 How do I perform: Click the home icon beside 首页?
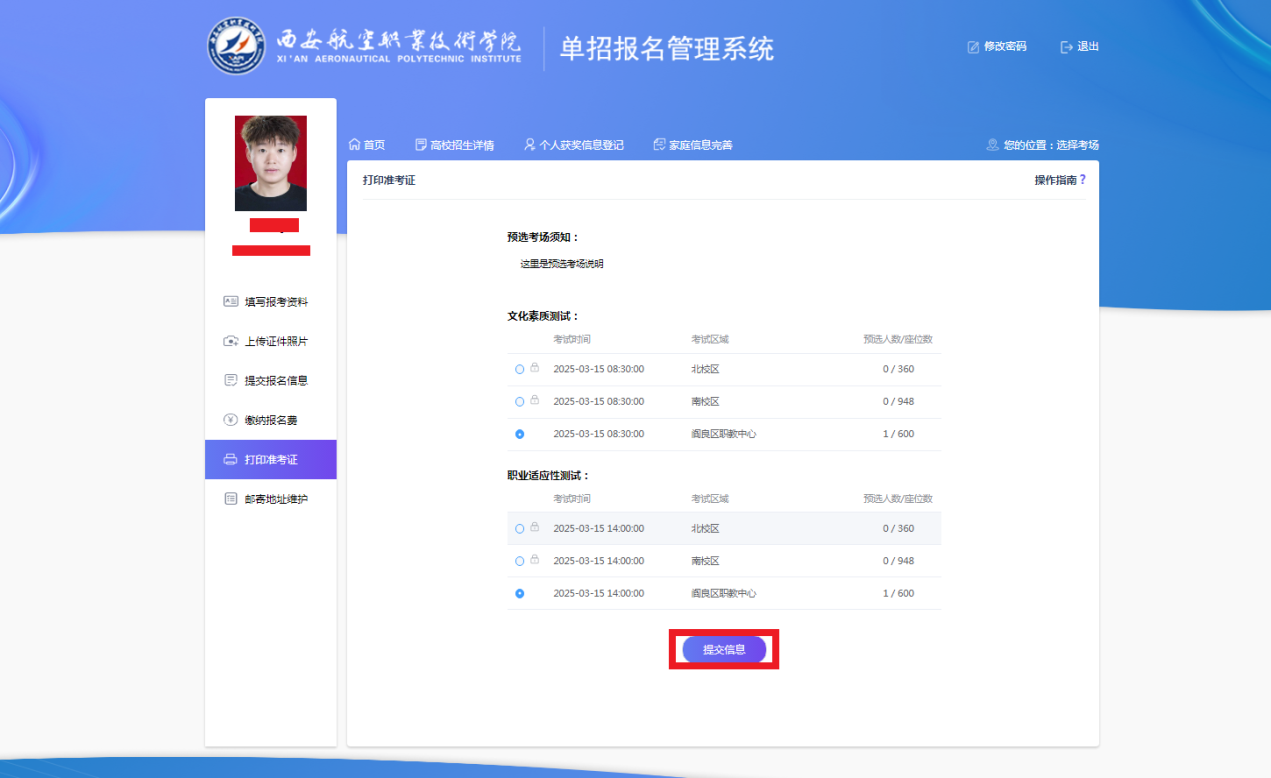(x=354, y=145)
